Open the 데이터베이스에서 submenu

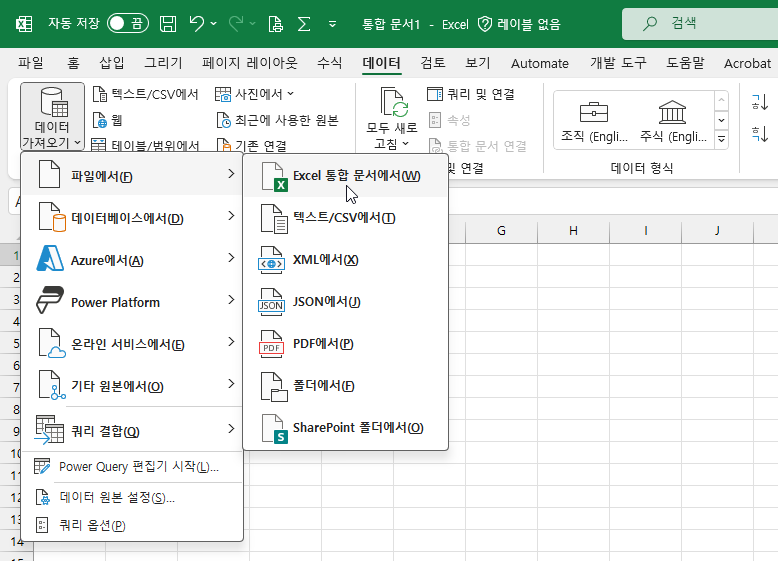pos(132,217)
